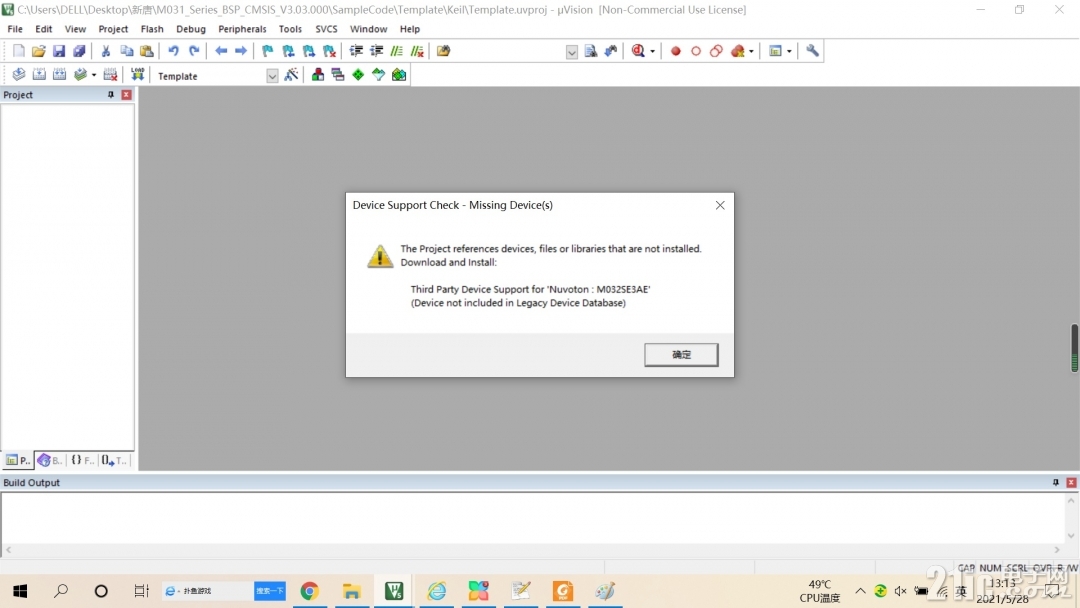Expand the find text combo box dropdown
The width and height of the screenshot is (1080, 608).
[x=572, y=52]
